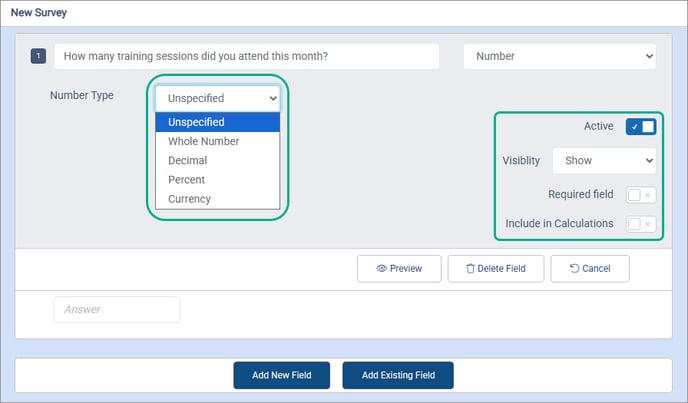Viewport: 688px width, 403px height.
Task: Turn off the Active toggle
Action: point(640,127)
